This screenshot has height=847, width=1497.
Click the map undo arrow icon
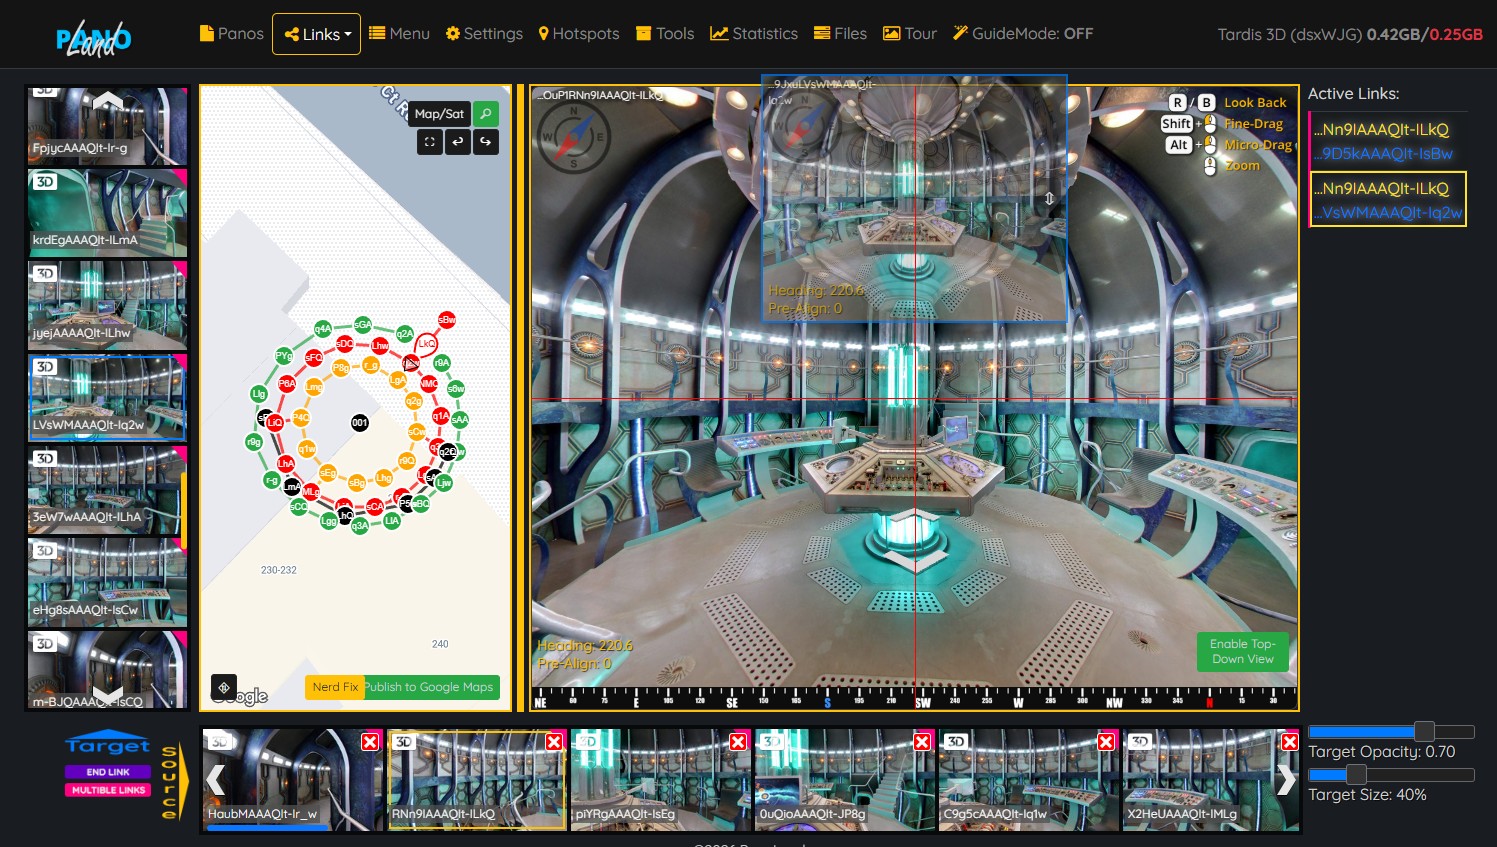click(x=458, y=142)
